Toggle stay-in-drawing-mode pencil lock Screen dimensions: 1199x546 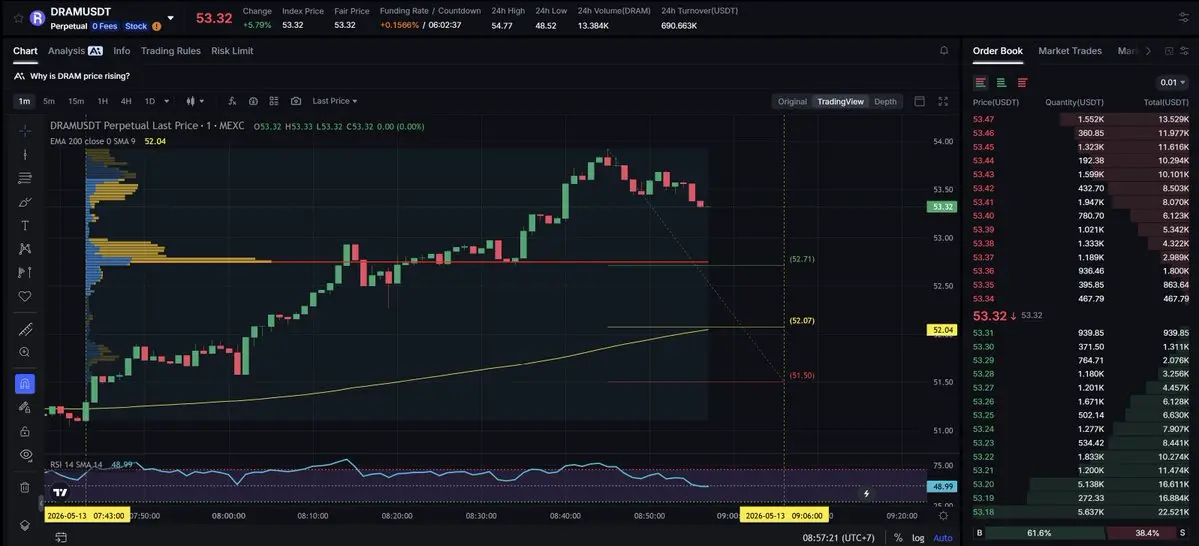24,408
